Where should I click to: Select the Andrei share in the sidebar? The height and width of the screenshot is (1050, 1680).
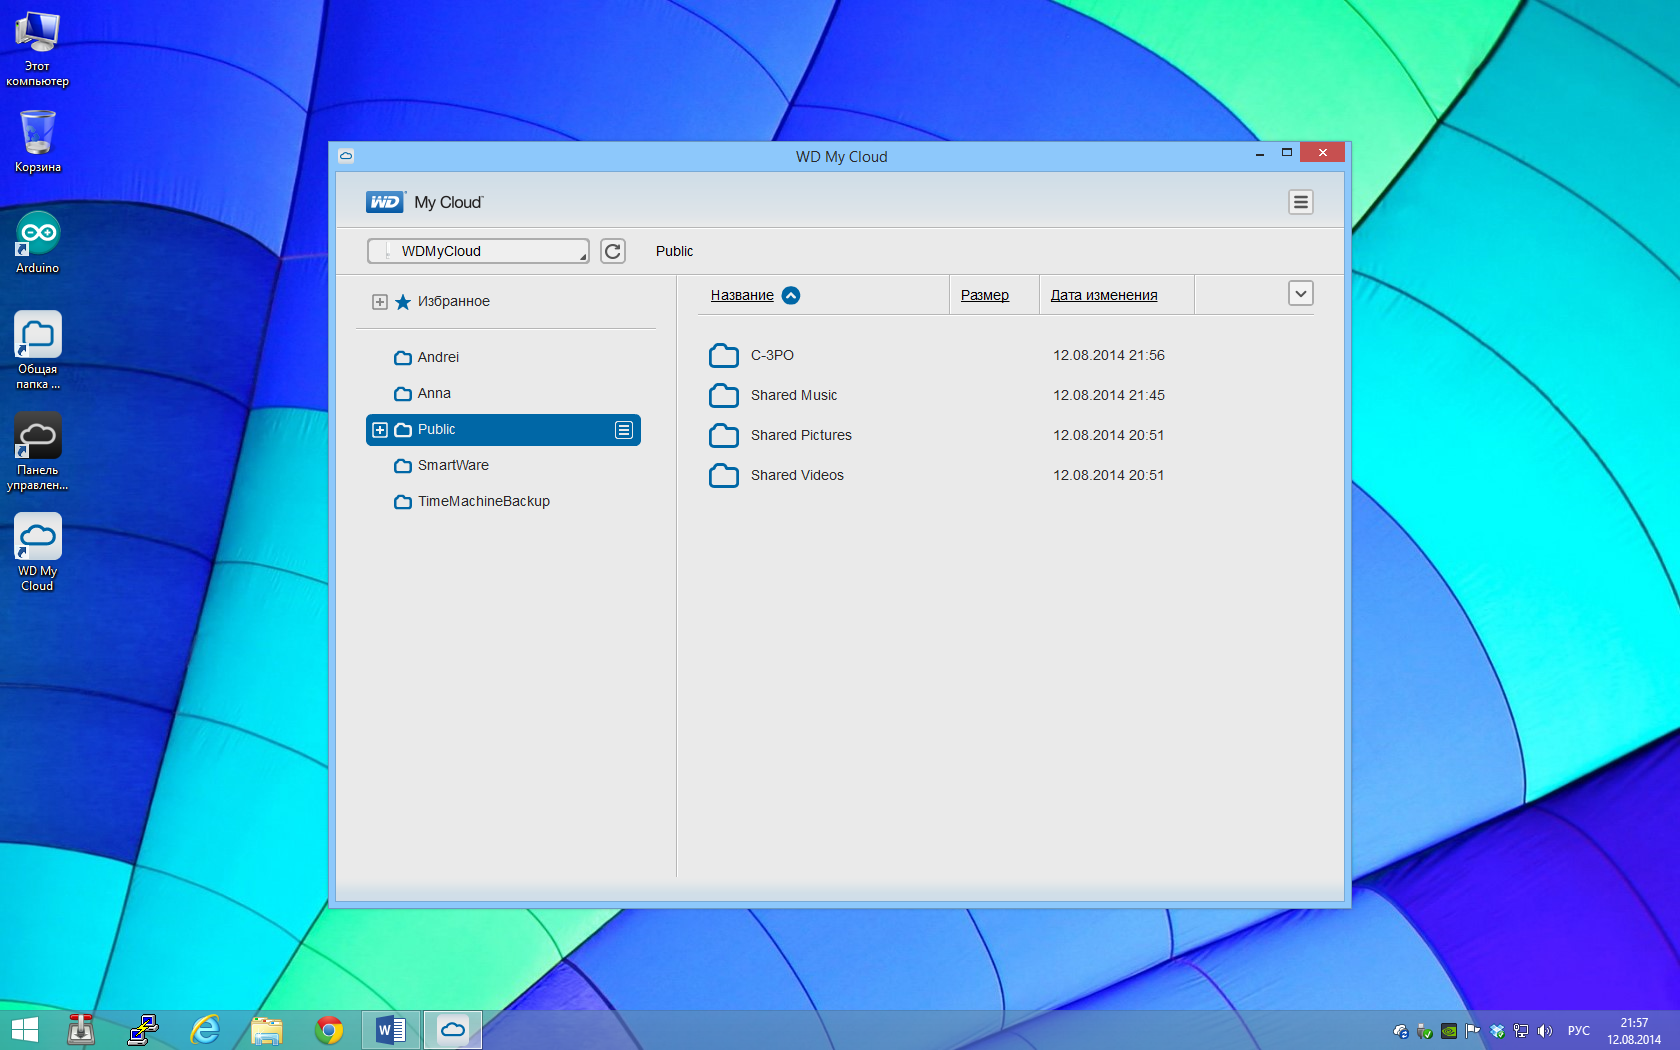click(438, 357)
